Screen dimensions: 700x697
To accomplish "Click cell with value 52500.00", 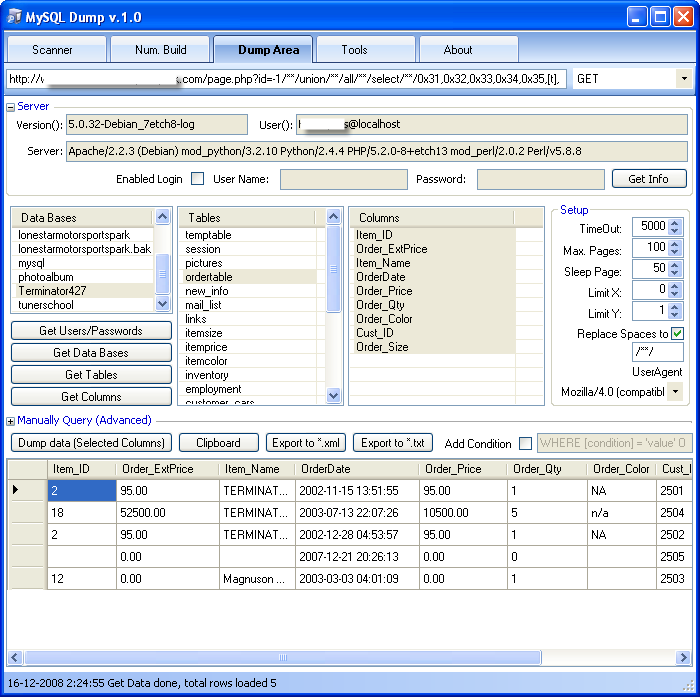I will [167, 513].
